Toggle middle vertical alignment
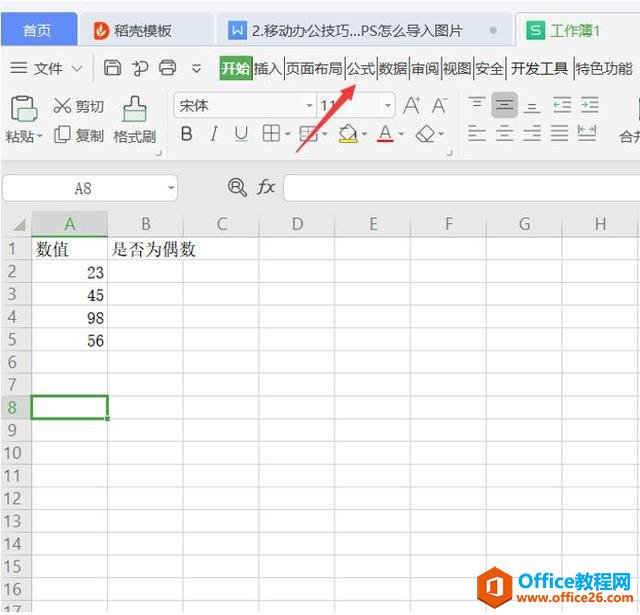This screenshot has width=640, height=615. tap(504, 105)
